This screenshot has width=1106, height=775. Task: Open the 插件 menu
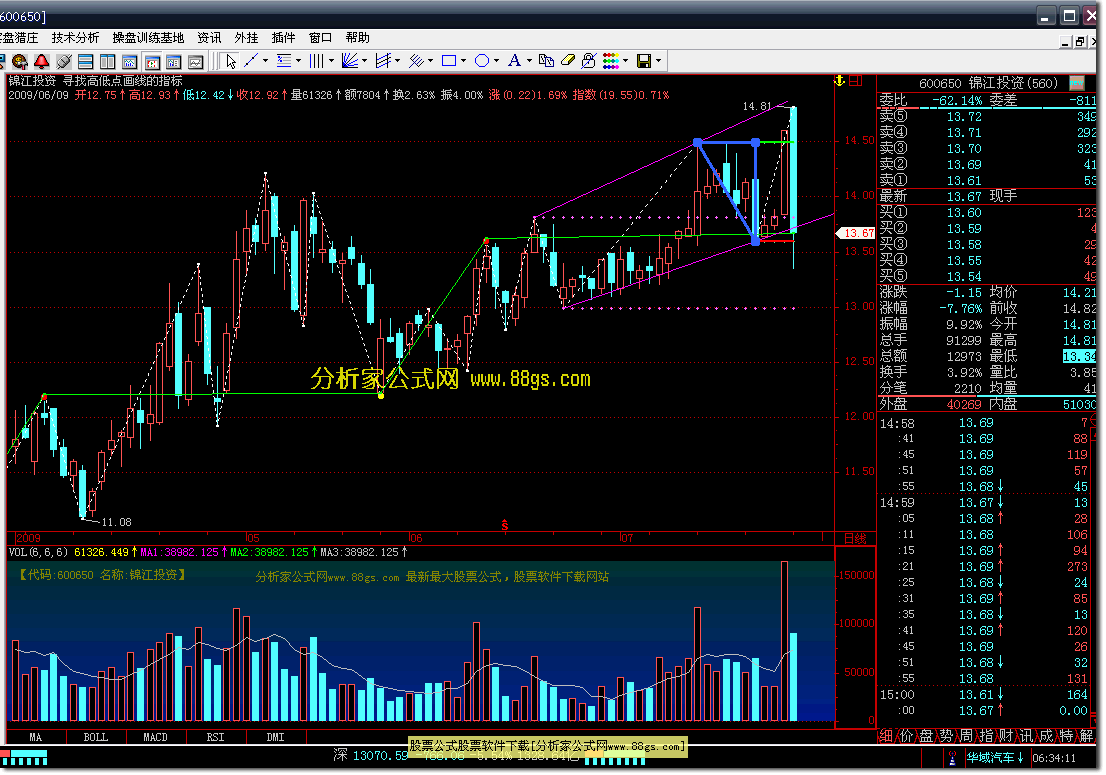coord(284,38)
